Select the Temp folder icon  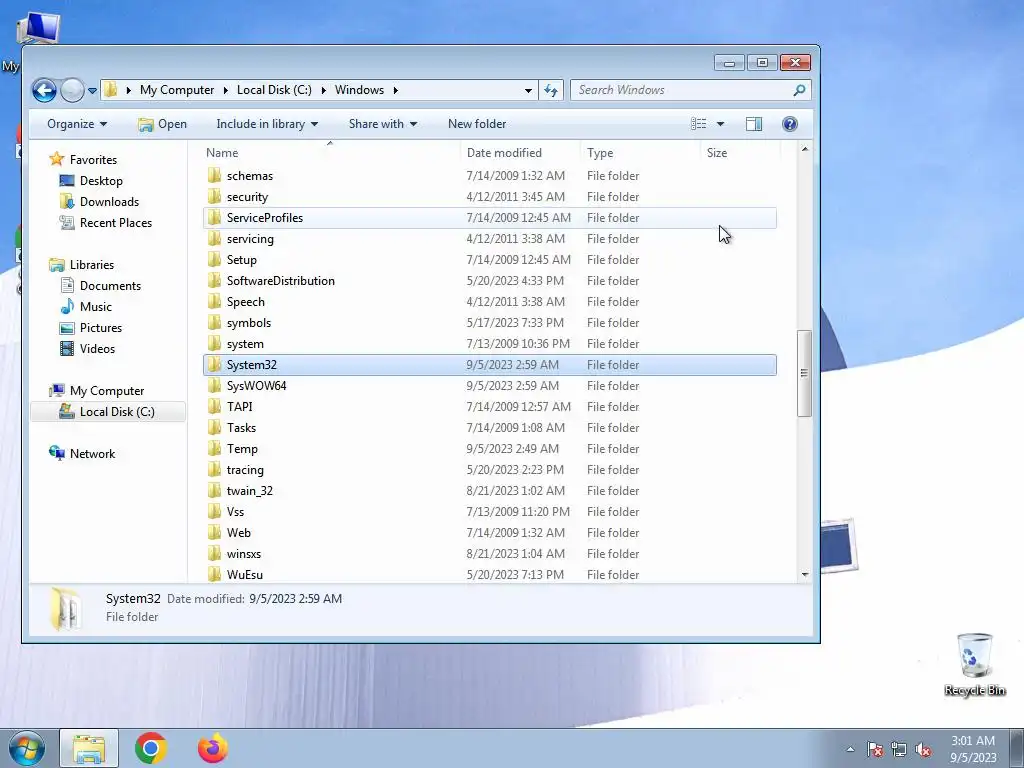[214, 449]
